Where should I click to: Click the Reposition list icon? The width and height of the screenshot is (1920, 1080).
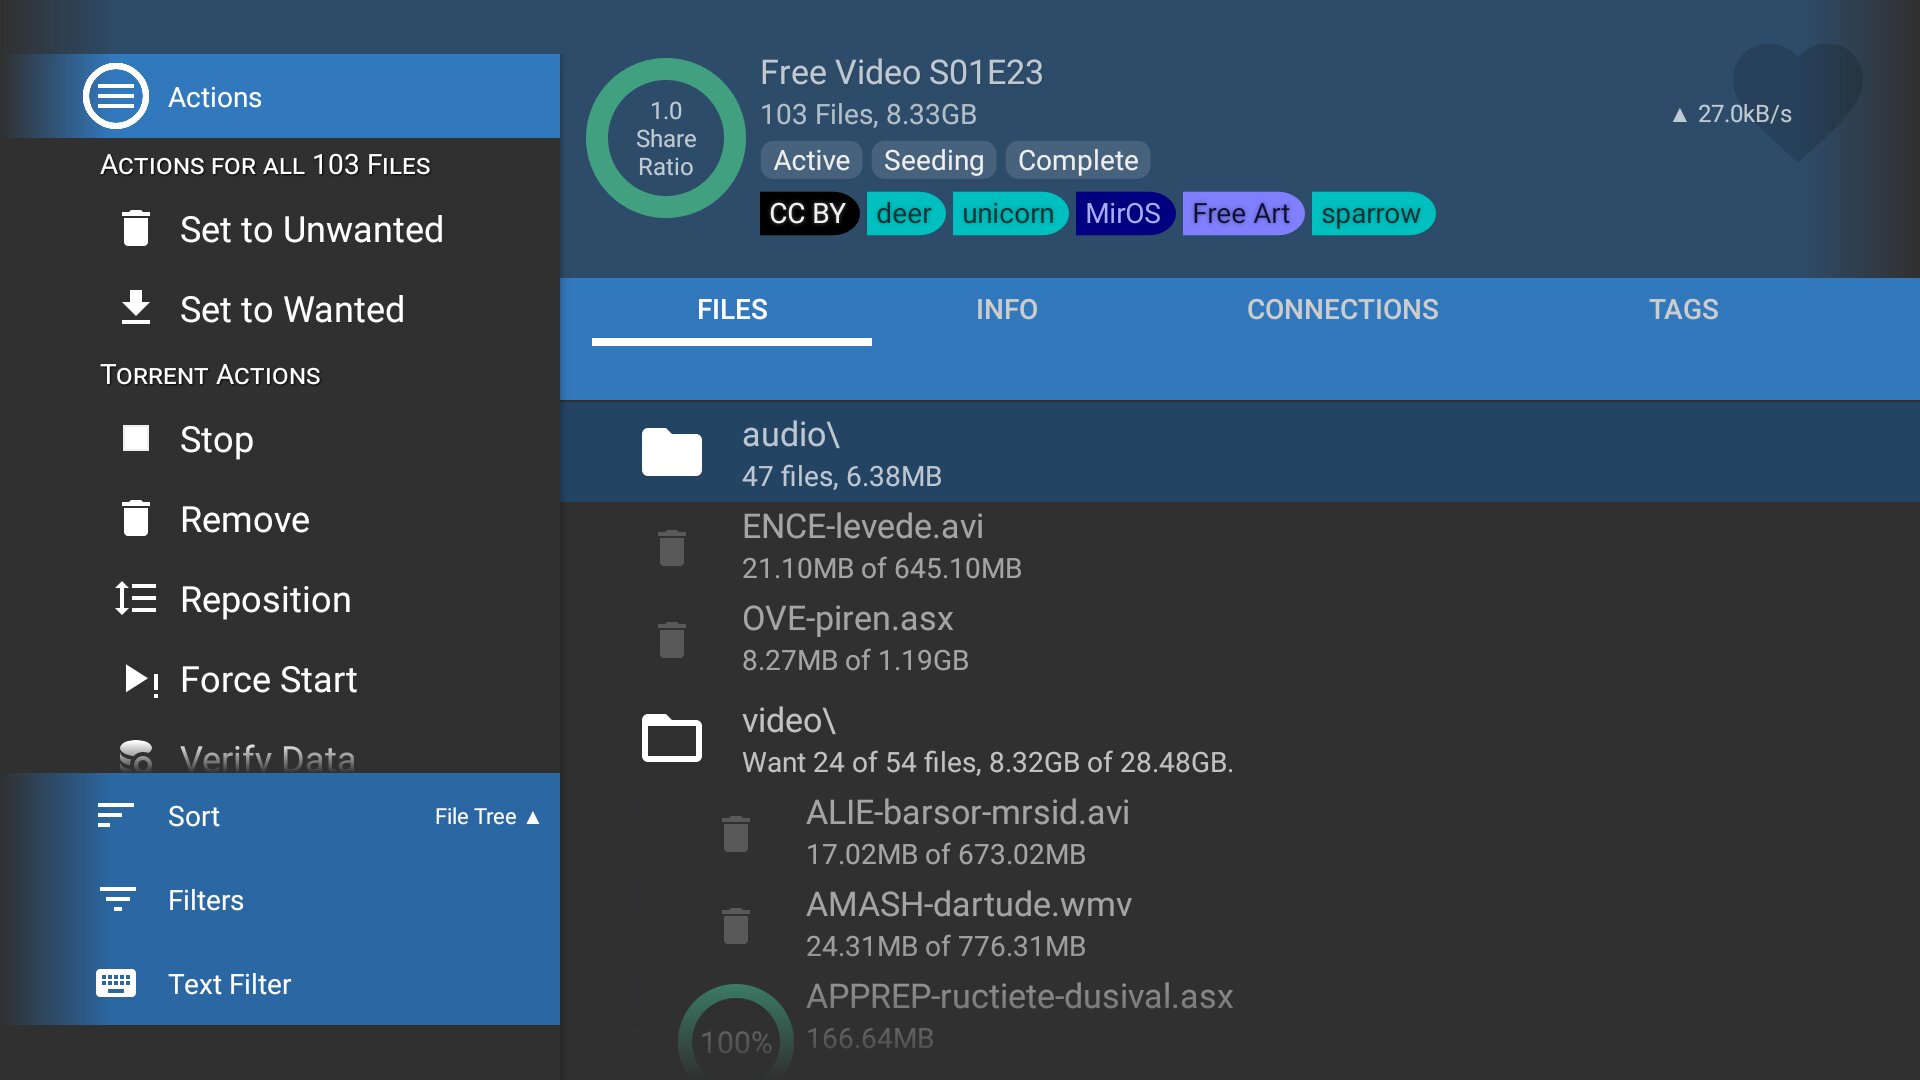click(136, 599)
